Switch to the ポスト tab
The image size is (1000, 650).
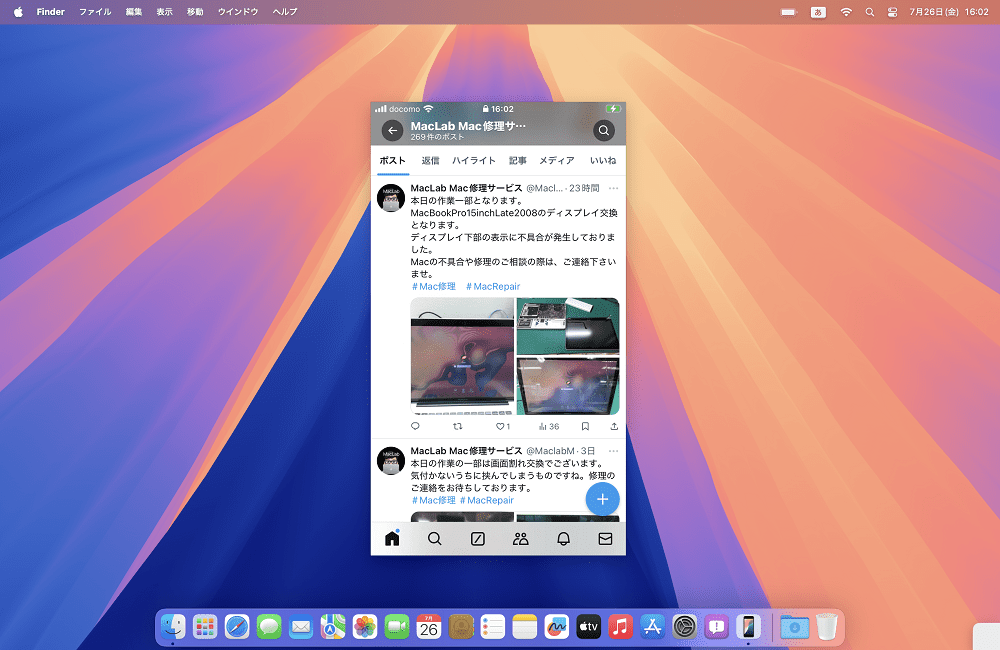coord(392,161)
